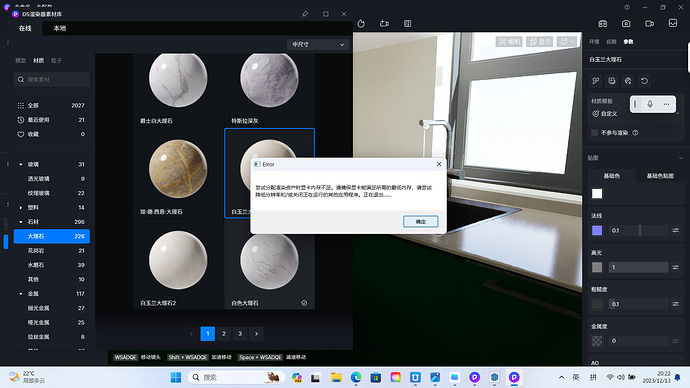Screen dimensions: 690x388
Task: Open the render queue icon beside import
Action: point(407,23)
